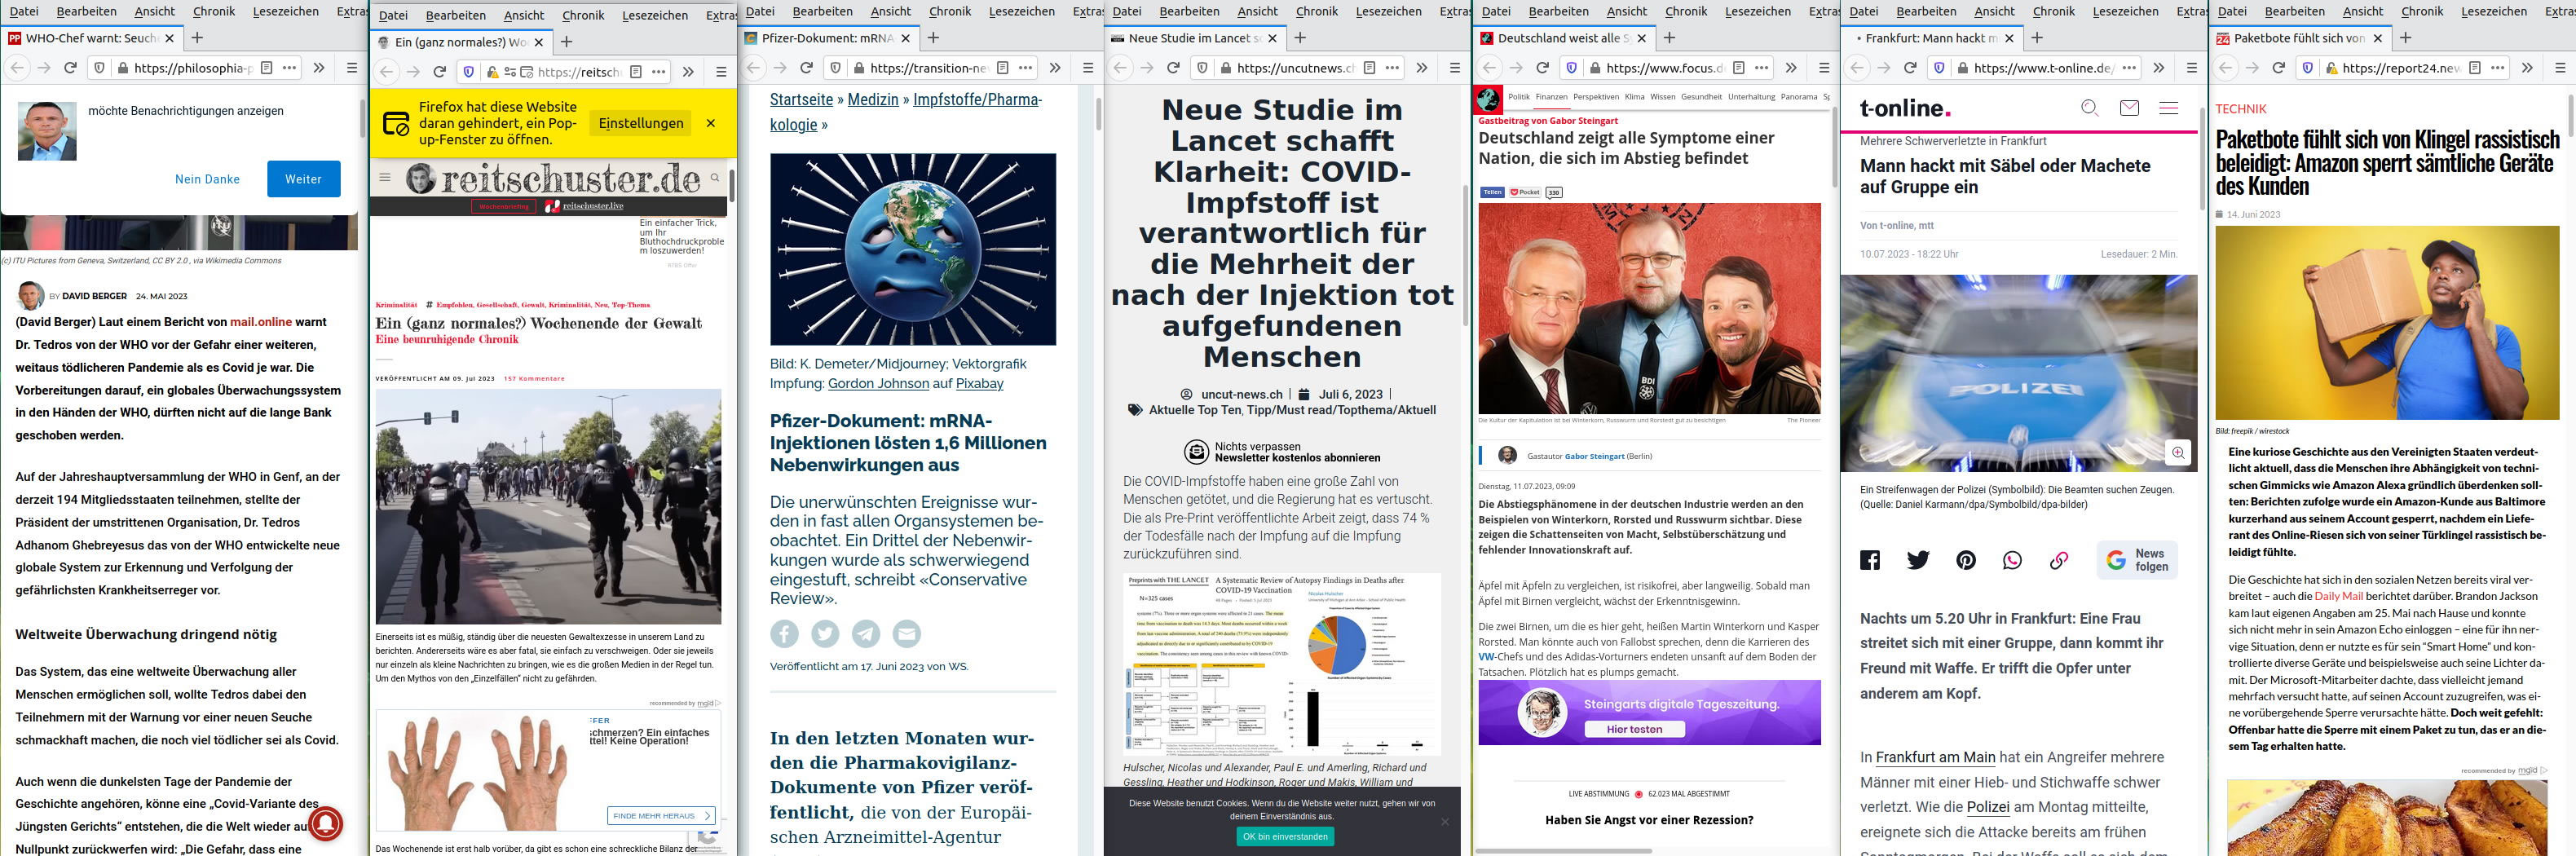Open Daily Mail link on report24
2576x856 pixels.
coord(2339,596)
